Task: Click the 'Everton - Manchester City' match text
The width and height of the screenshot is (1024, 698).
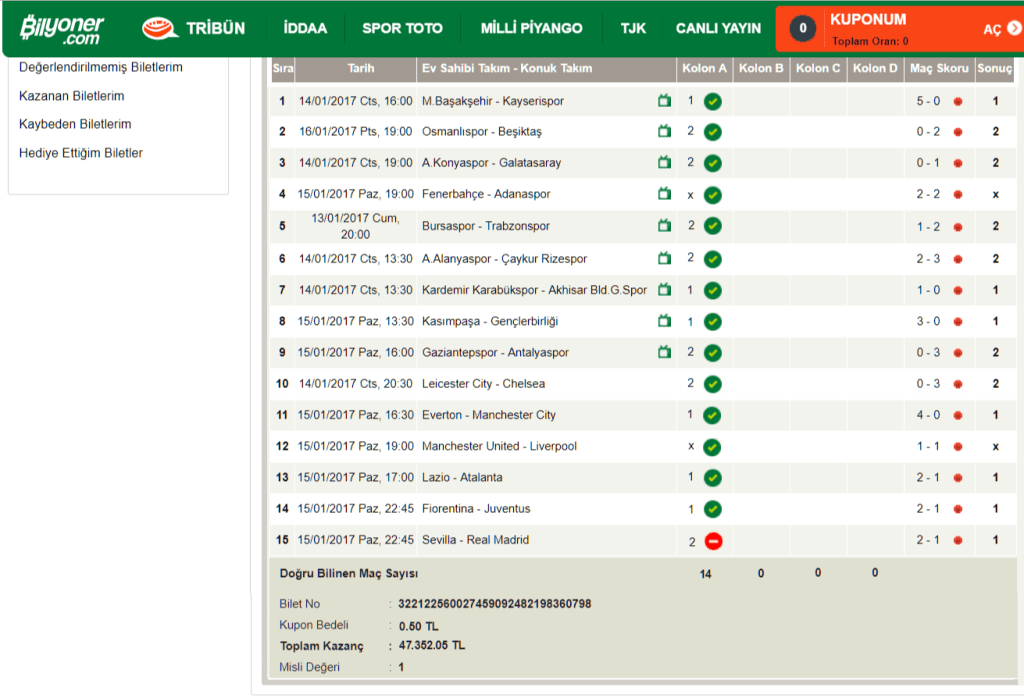Action: point(488,415)
